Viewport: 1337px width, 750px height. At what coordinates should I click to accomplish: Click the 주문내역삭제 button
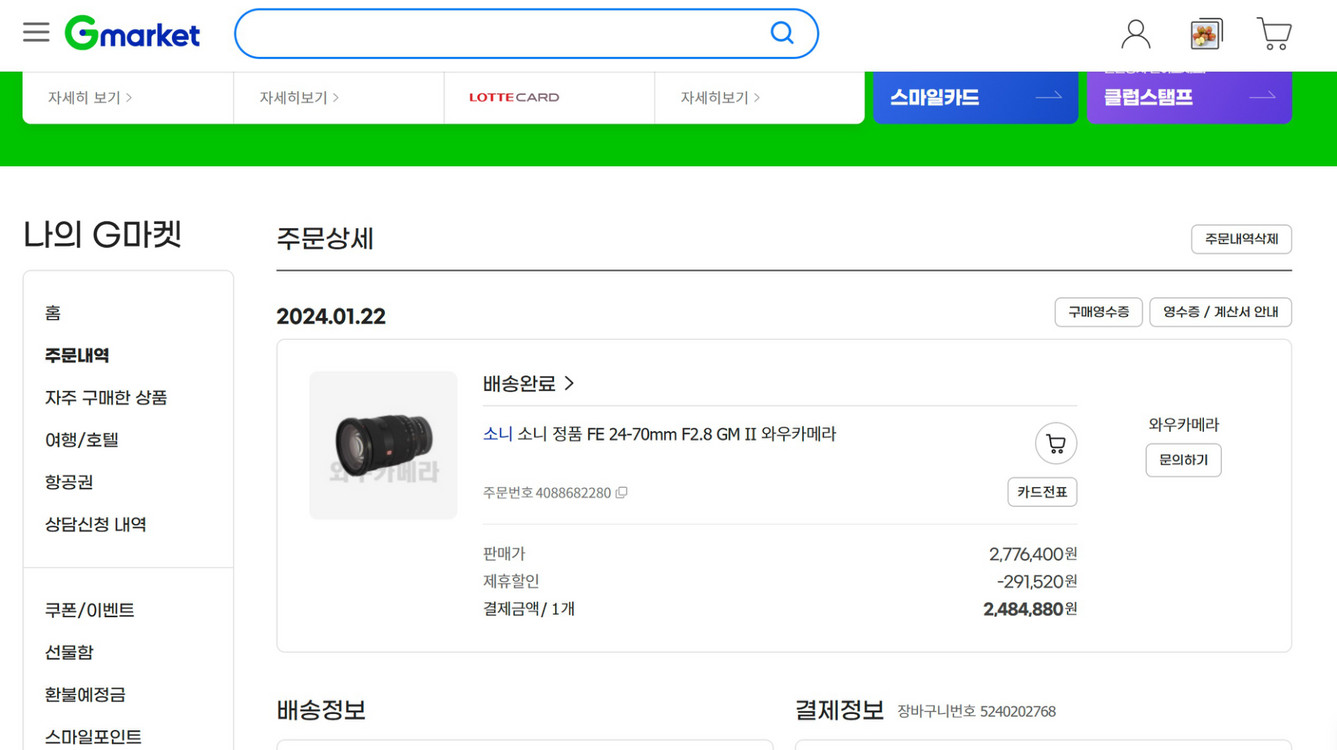tap(1241, 239)
